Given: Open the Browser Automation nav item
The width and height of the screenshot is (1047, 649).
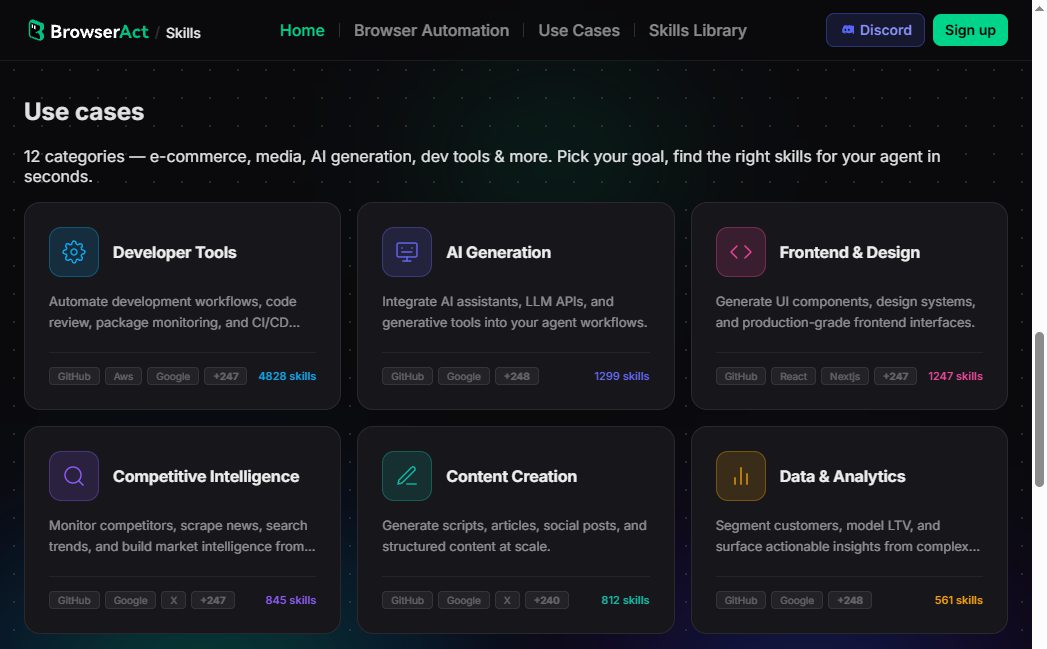Looking at the screenshot, I should pyautogui.click(x=431, y=31).
